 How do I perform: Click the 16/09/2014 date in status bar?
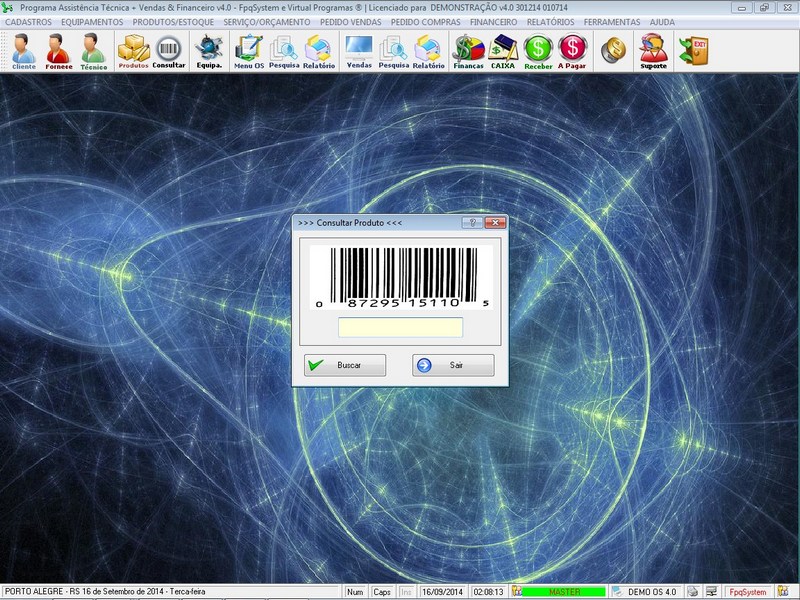(x=442, y=592)
